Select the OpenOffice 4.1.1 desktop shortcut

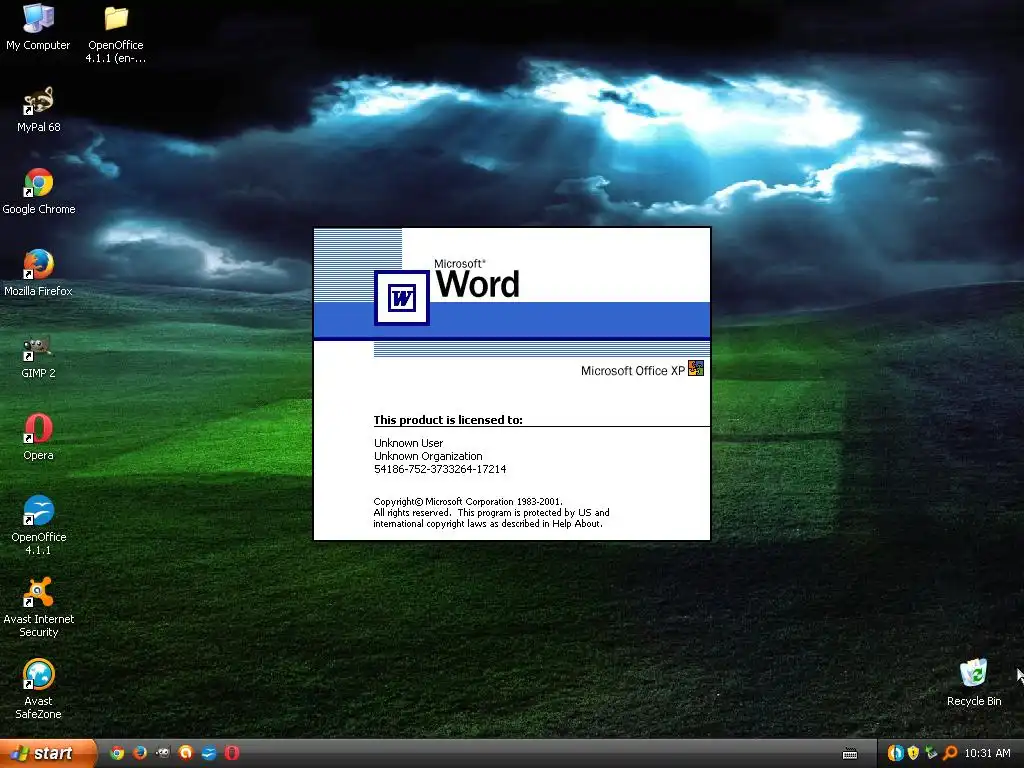click(x=39, y=526)
